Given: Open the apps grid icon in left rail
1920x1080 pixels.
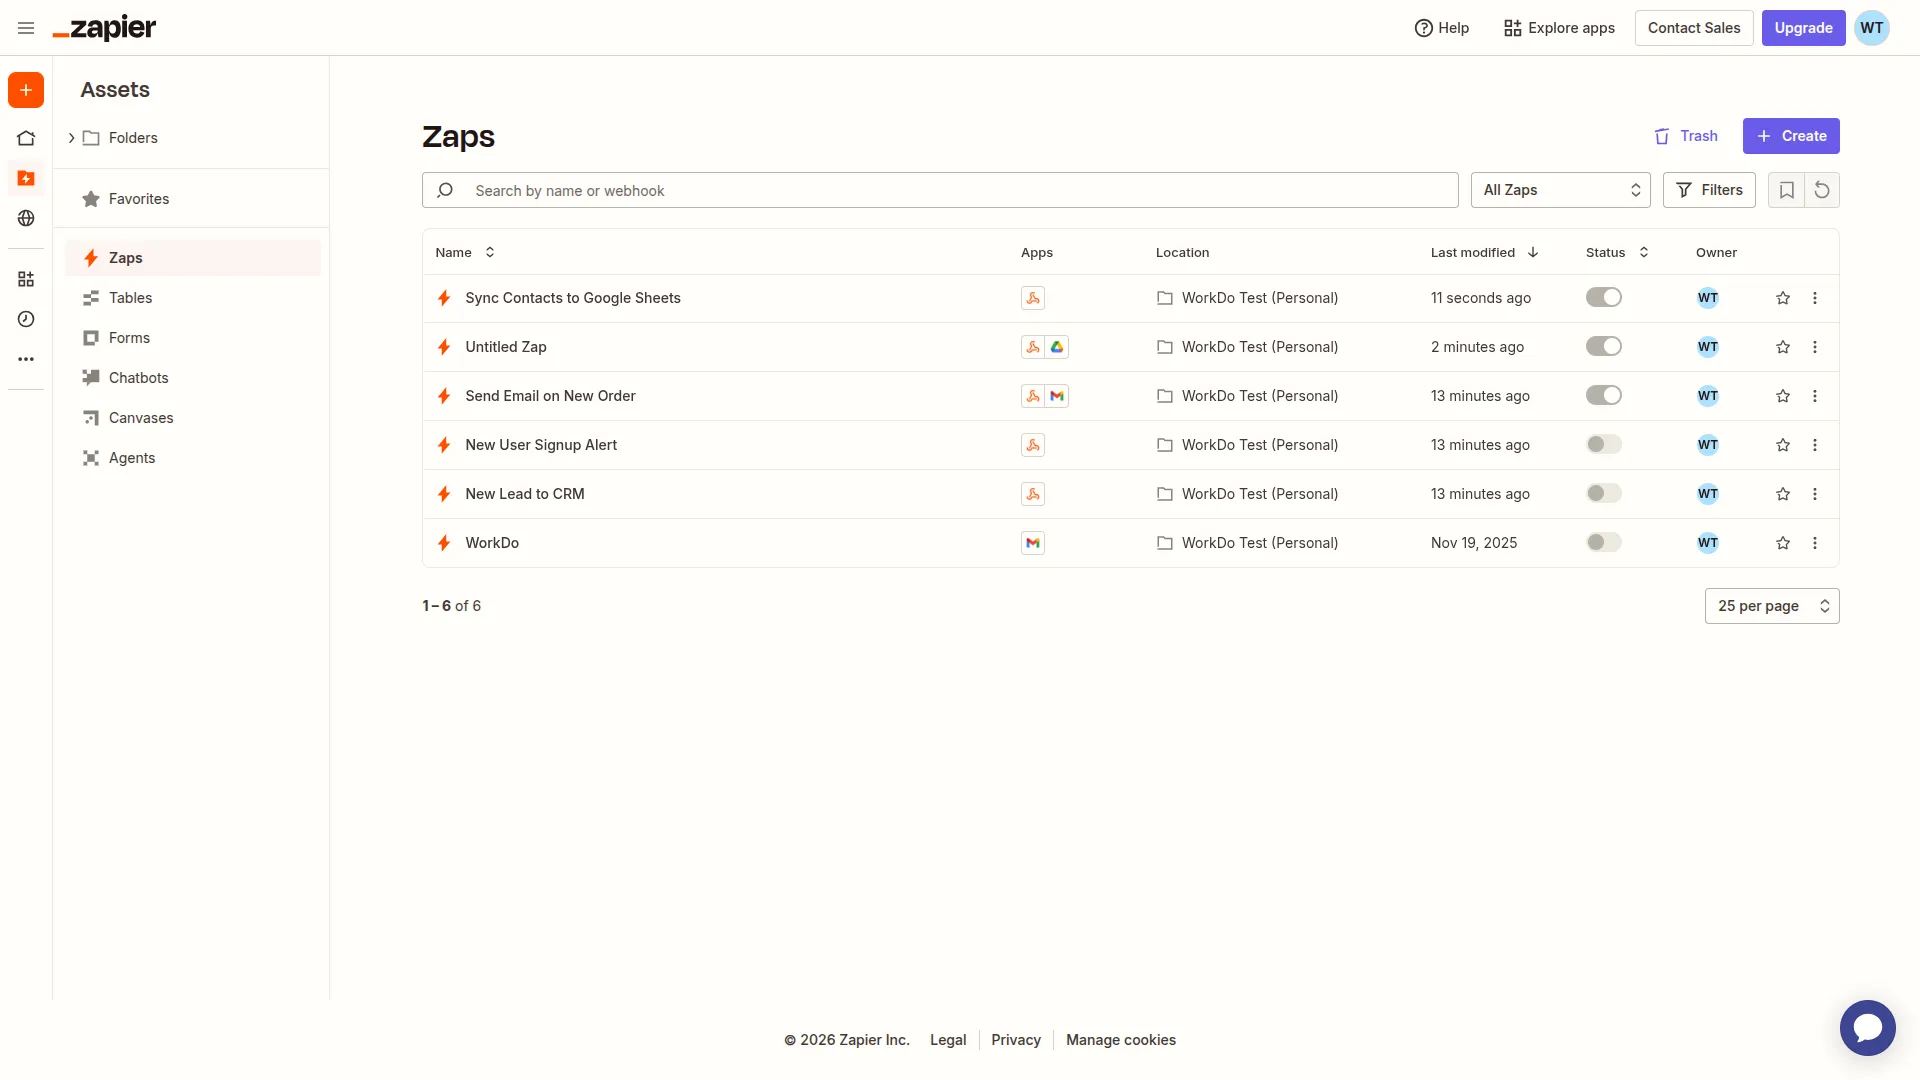Looking at the screenshot, I should [26, 279].
